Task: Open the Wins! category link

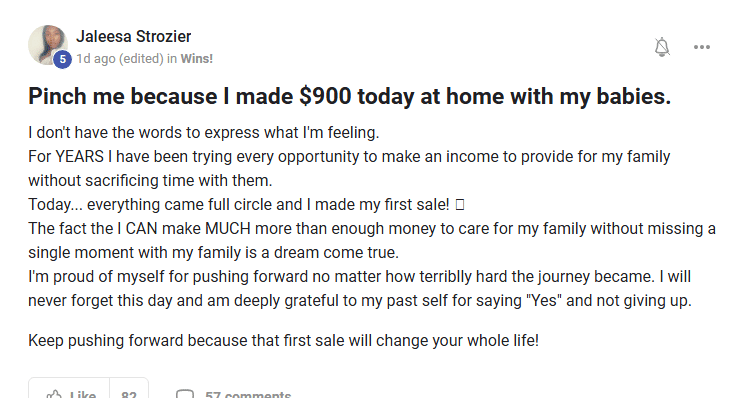Action: pyautogui.click(x=197, y=58)
